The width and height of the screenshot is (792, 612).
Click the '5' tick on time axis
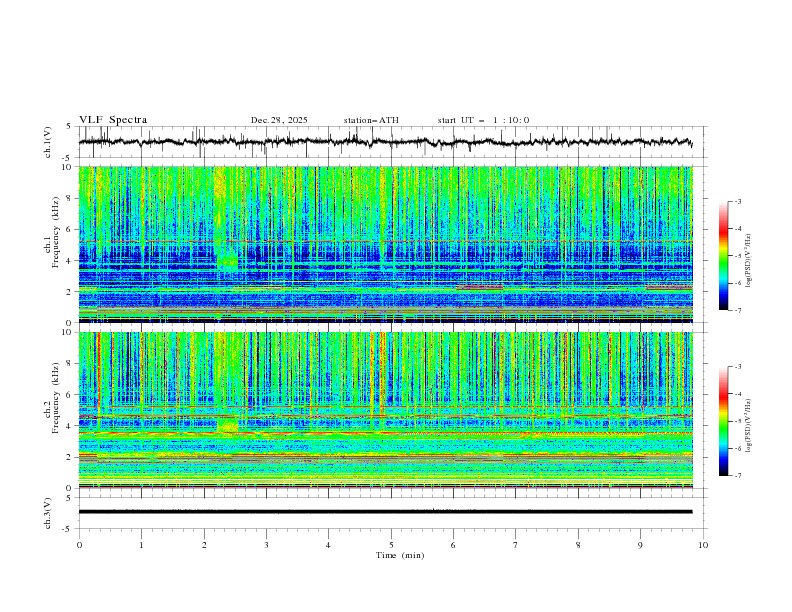(391, 545)
